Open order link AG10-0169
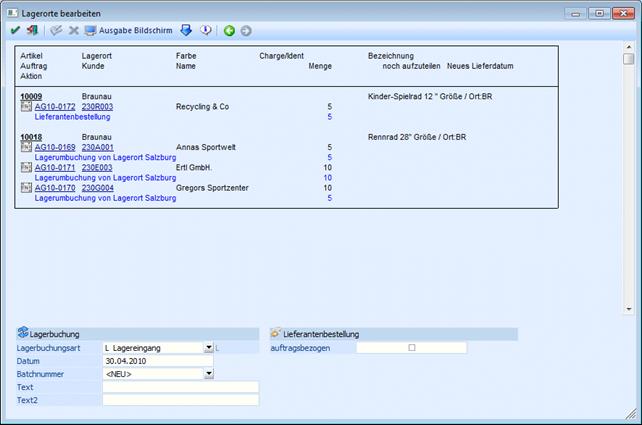The image size is (642, 425). (x=54, y=146)
